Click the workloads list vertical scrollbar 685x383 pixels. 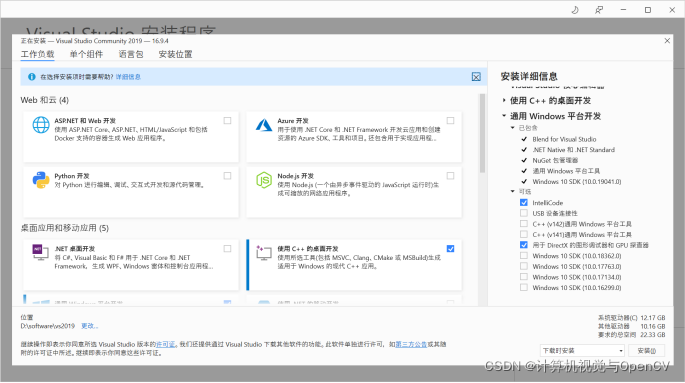click(x=482, y=133)
